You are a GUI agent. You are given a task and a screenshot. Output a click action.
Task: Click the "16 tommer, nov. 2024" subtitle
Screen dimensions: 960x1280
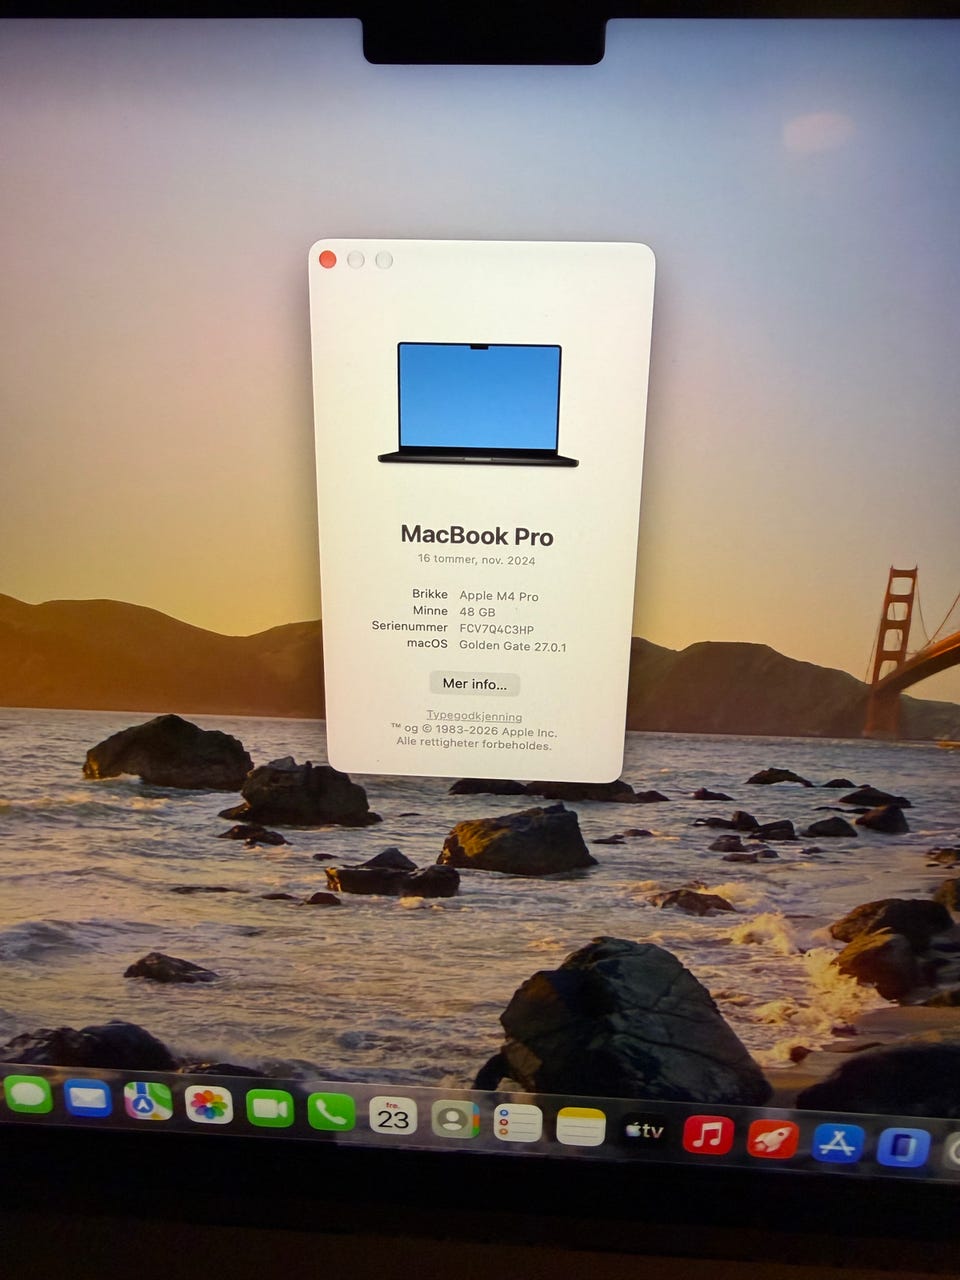(477, 560)
